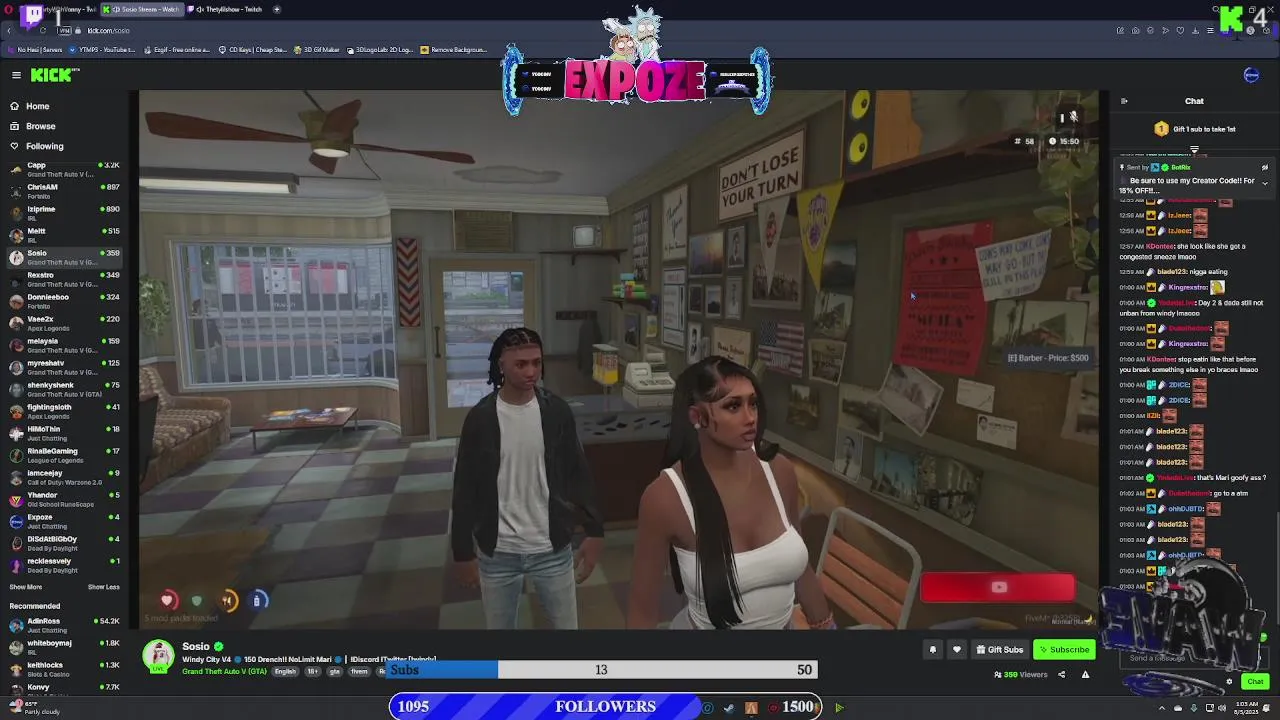Hide the pinned BotRix message
Viewport: 1280px width, 720px height.
1264,168
